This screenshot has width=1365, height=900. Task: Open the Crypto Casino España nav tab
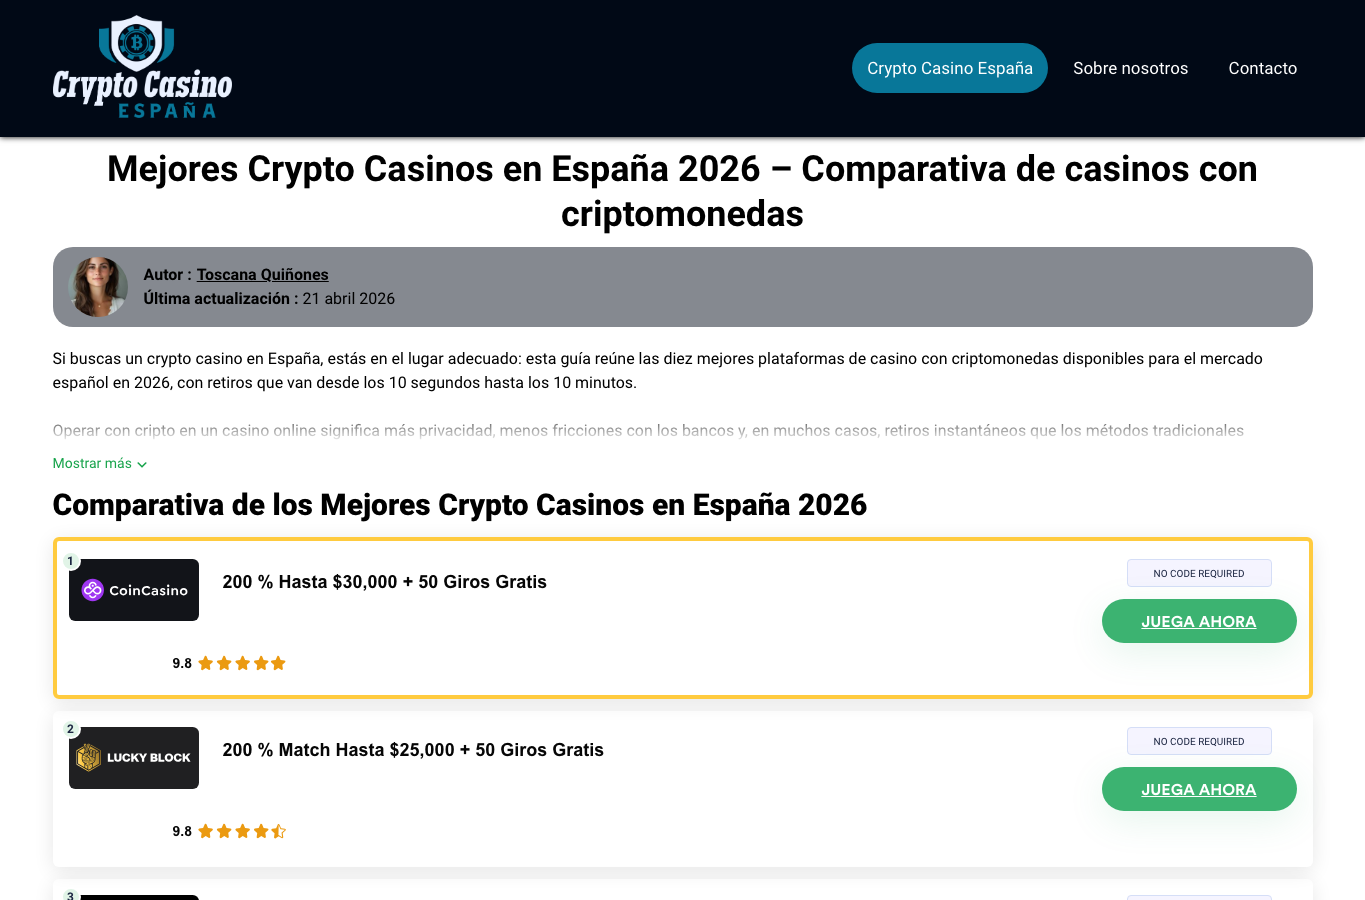click(950, 68)
